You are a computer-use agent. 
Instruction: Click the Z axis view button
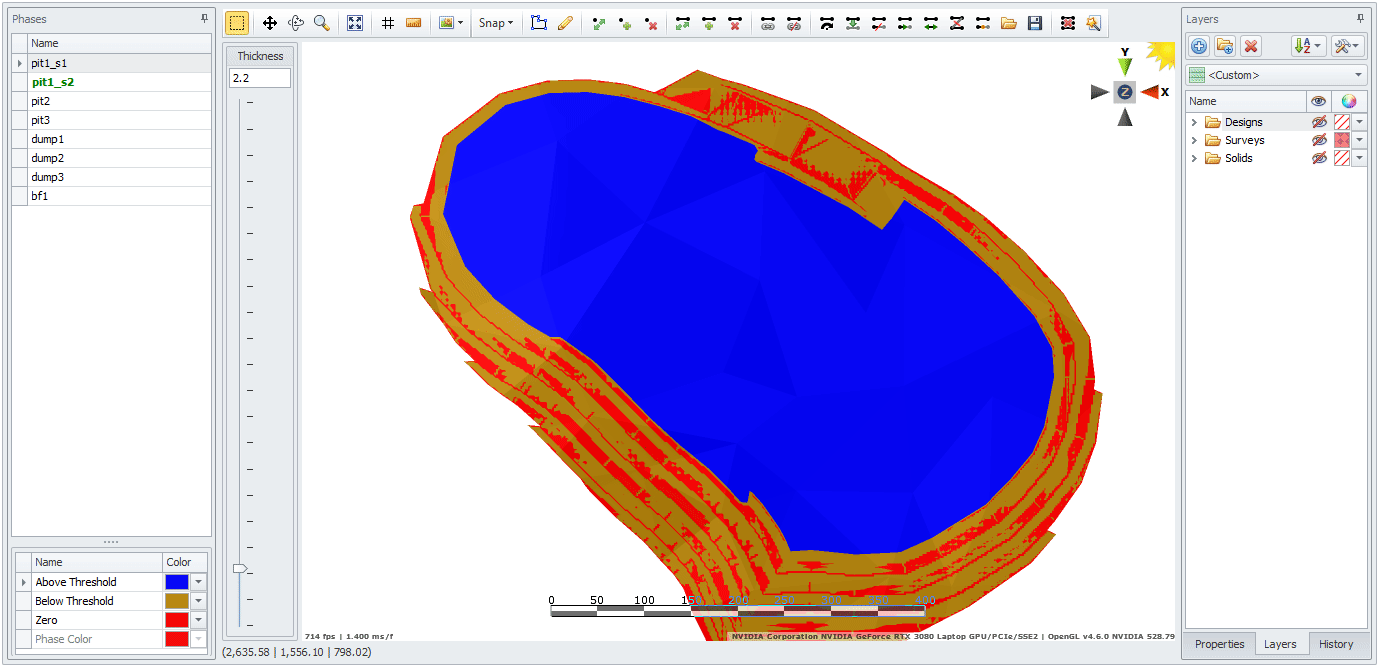point(1125,91)
